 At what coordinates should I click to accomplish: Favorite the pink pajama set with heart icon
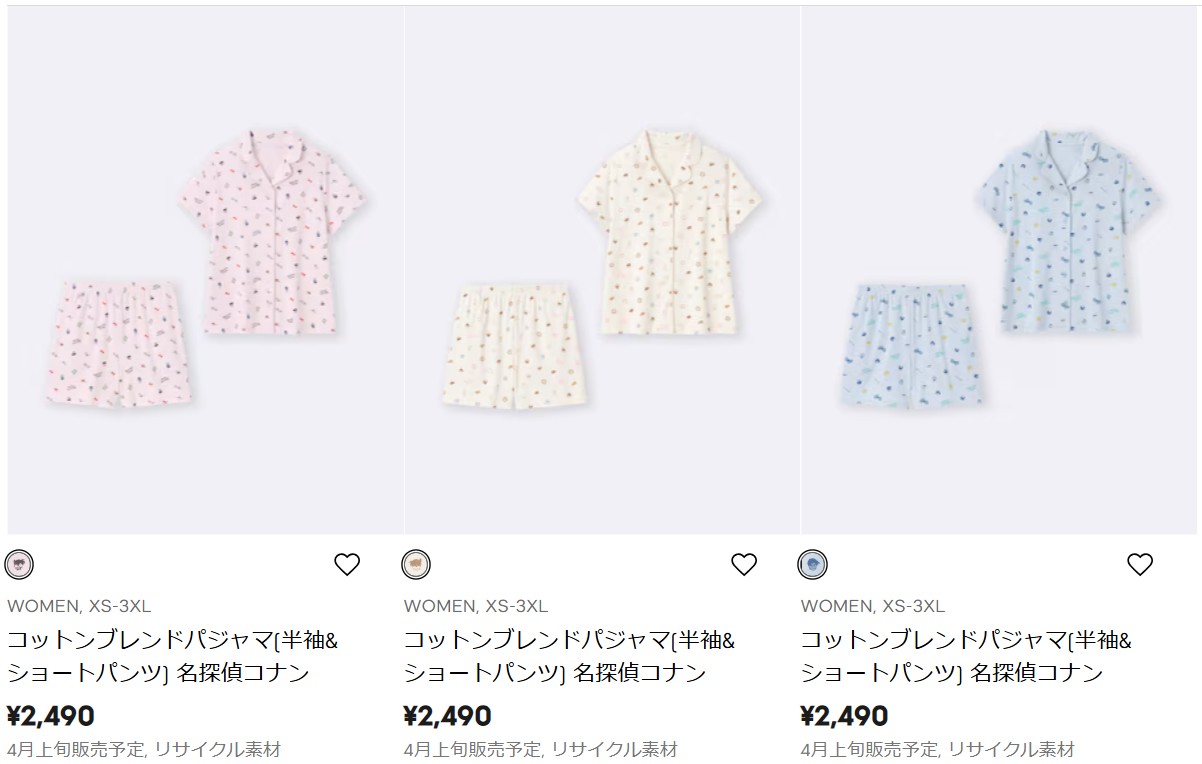[x=346, y=565]
